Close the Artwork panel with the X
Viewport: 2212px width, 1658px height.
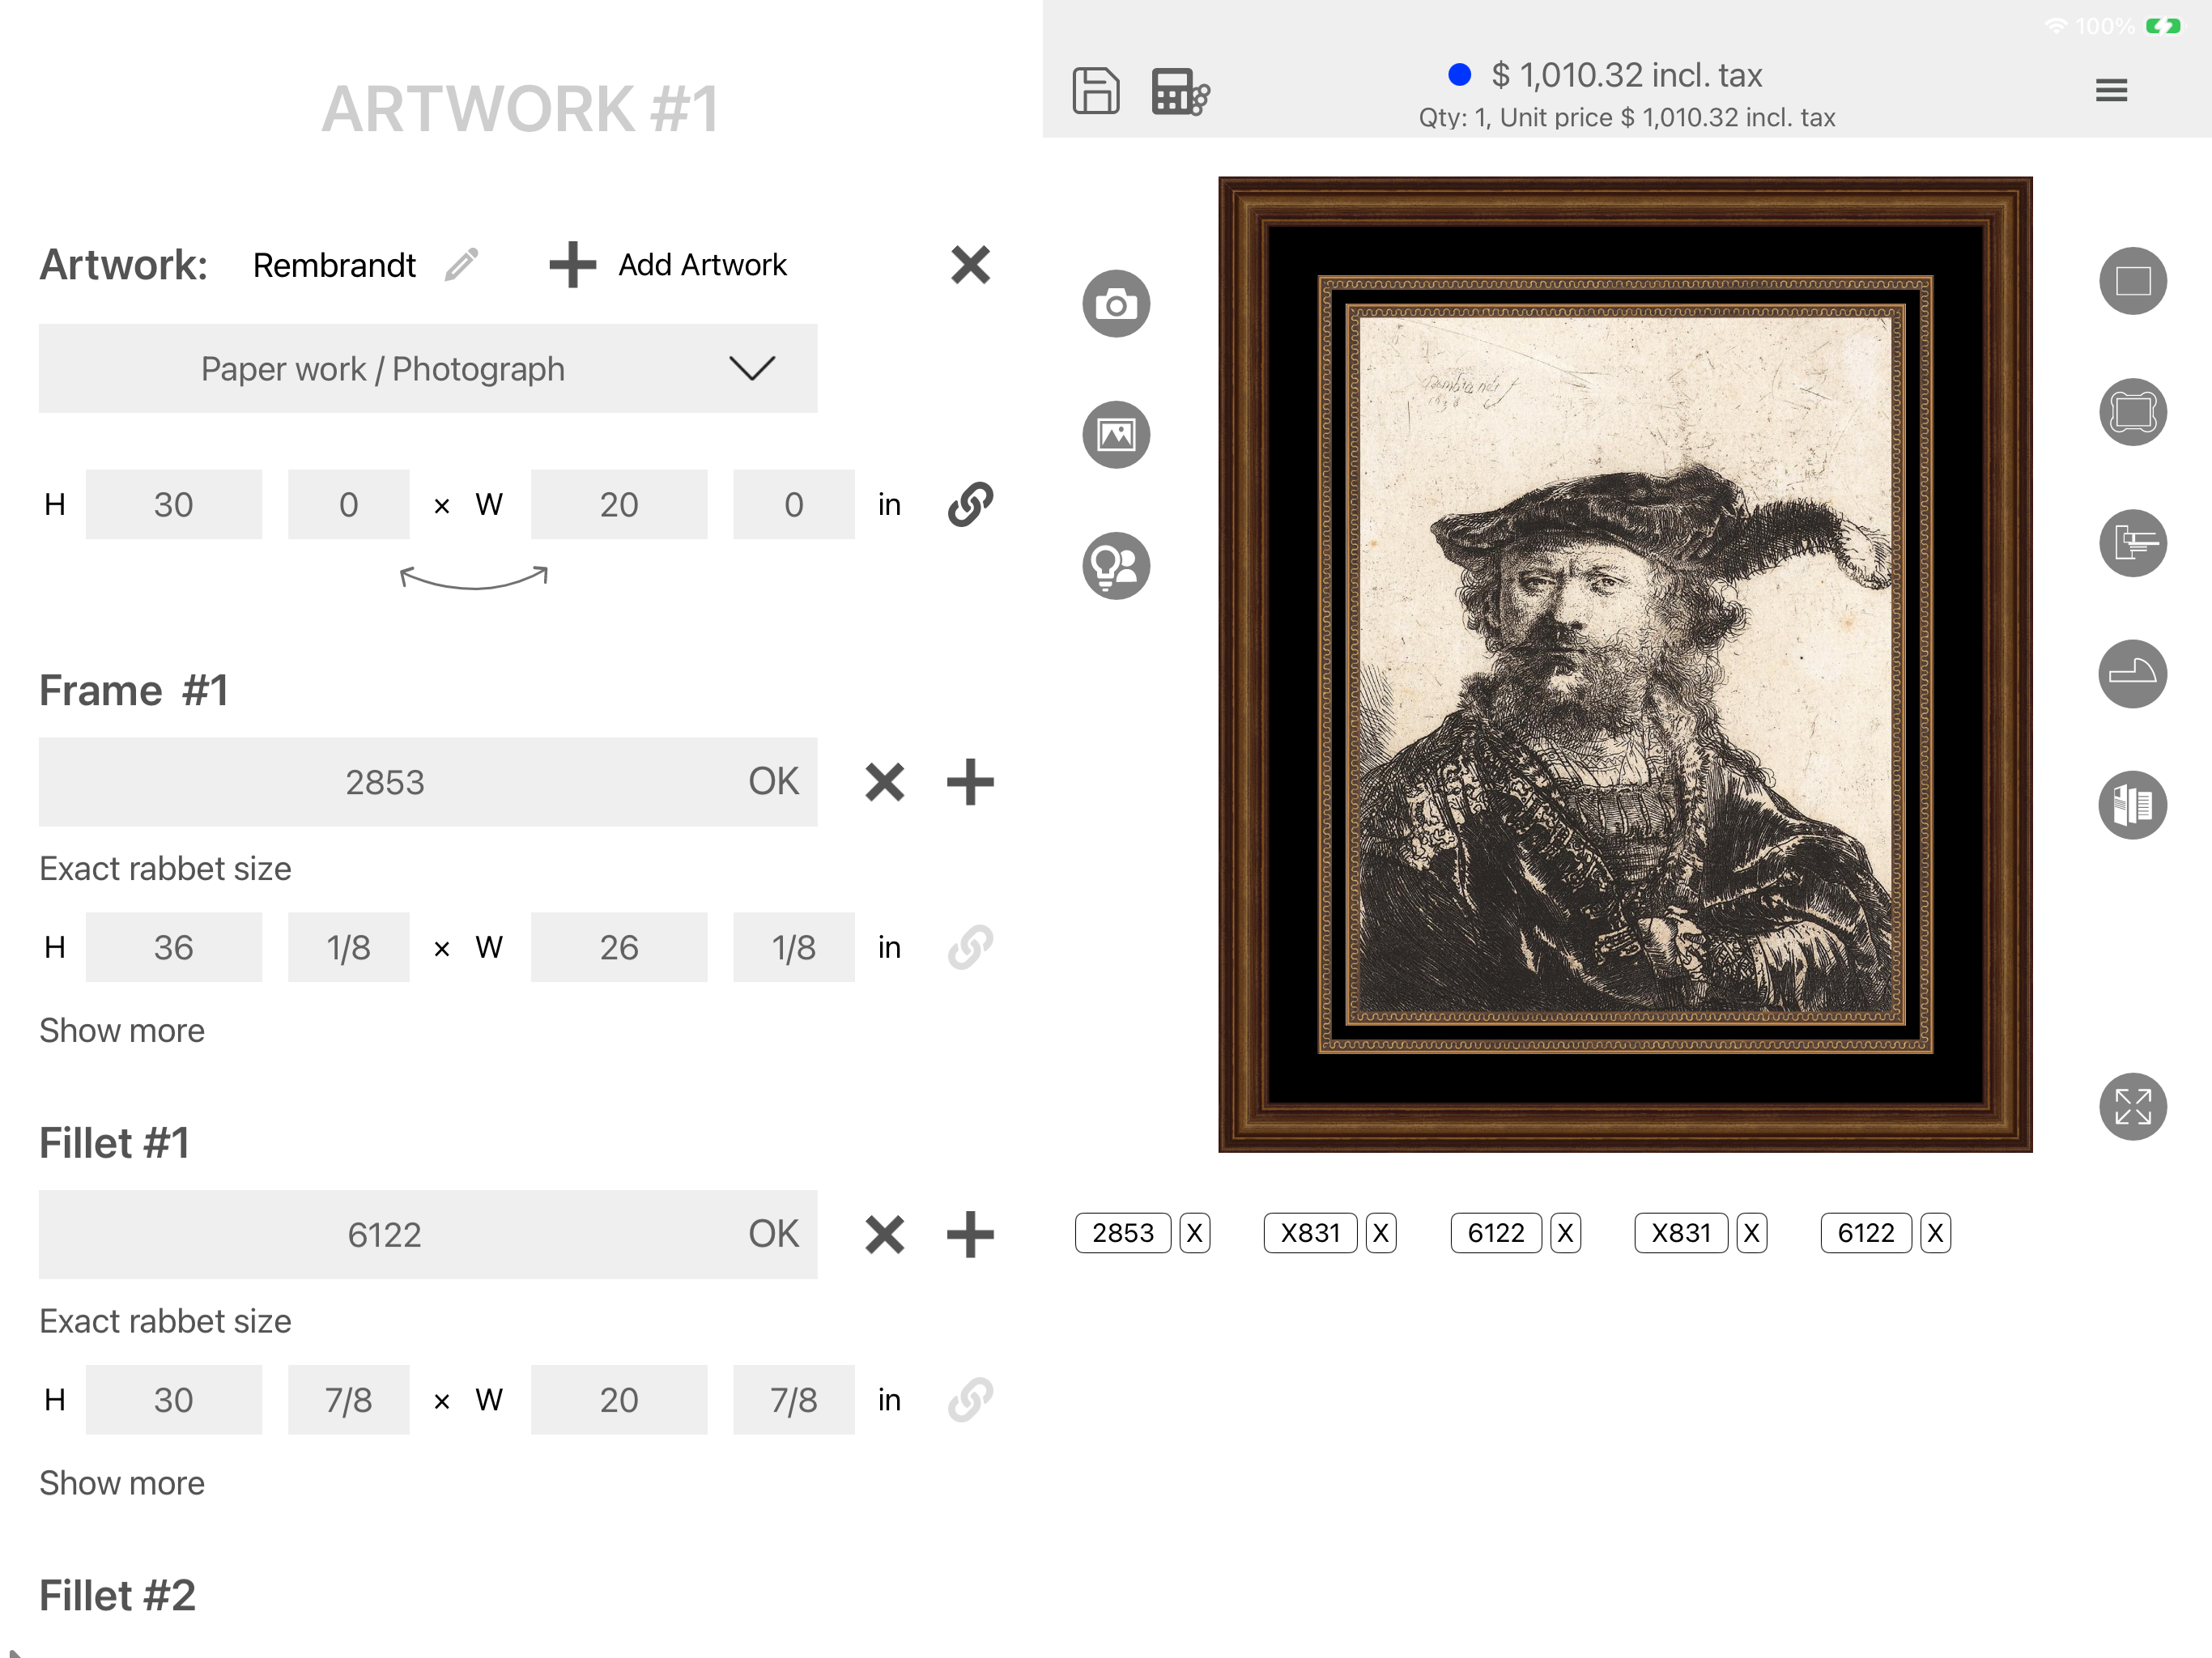tap(970, 265)
